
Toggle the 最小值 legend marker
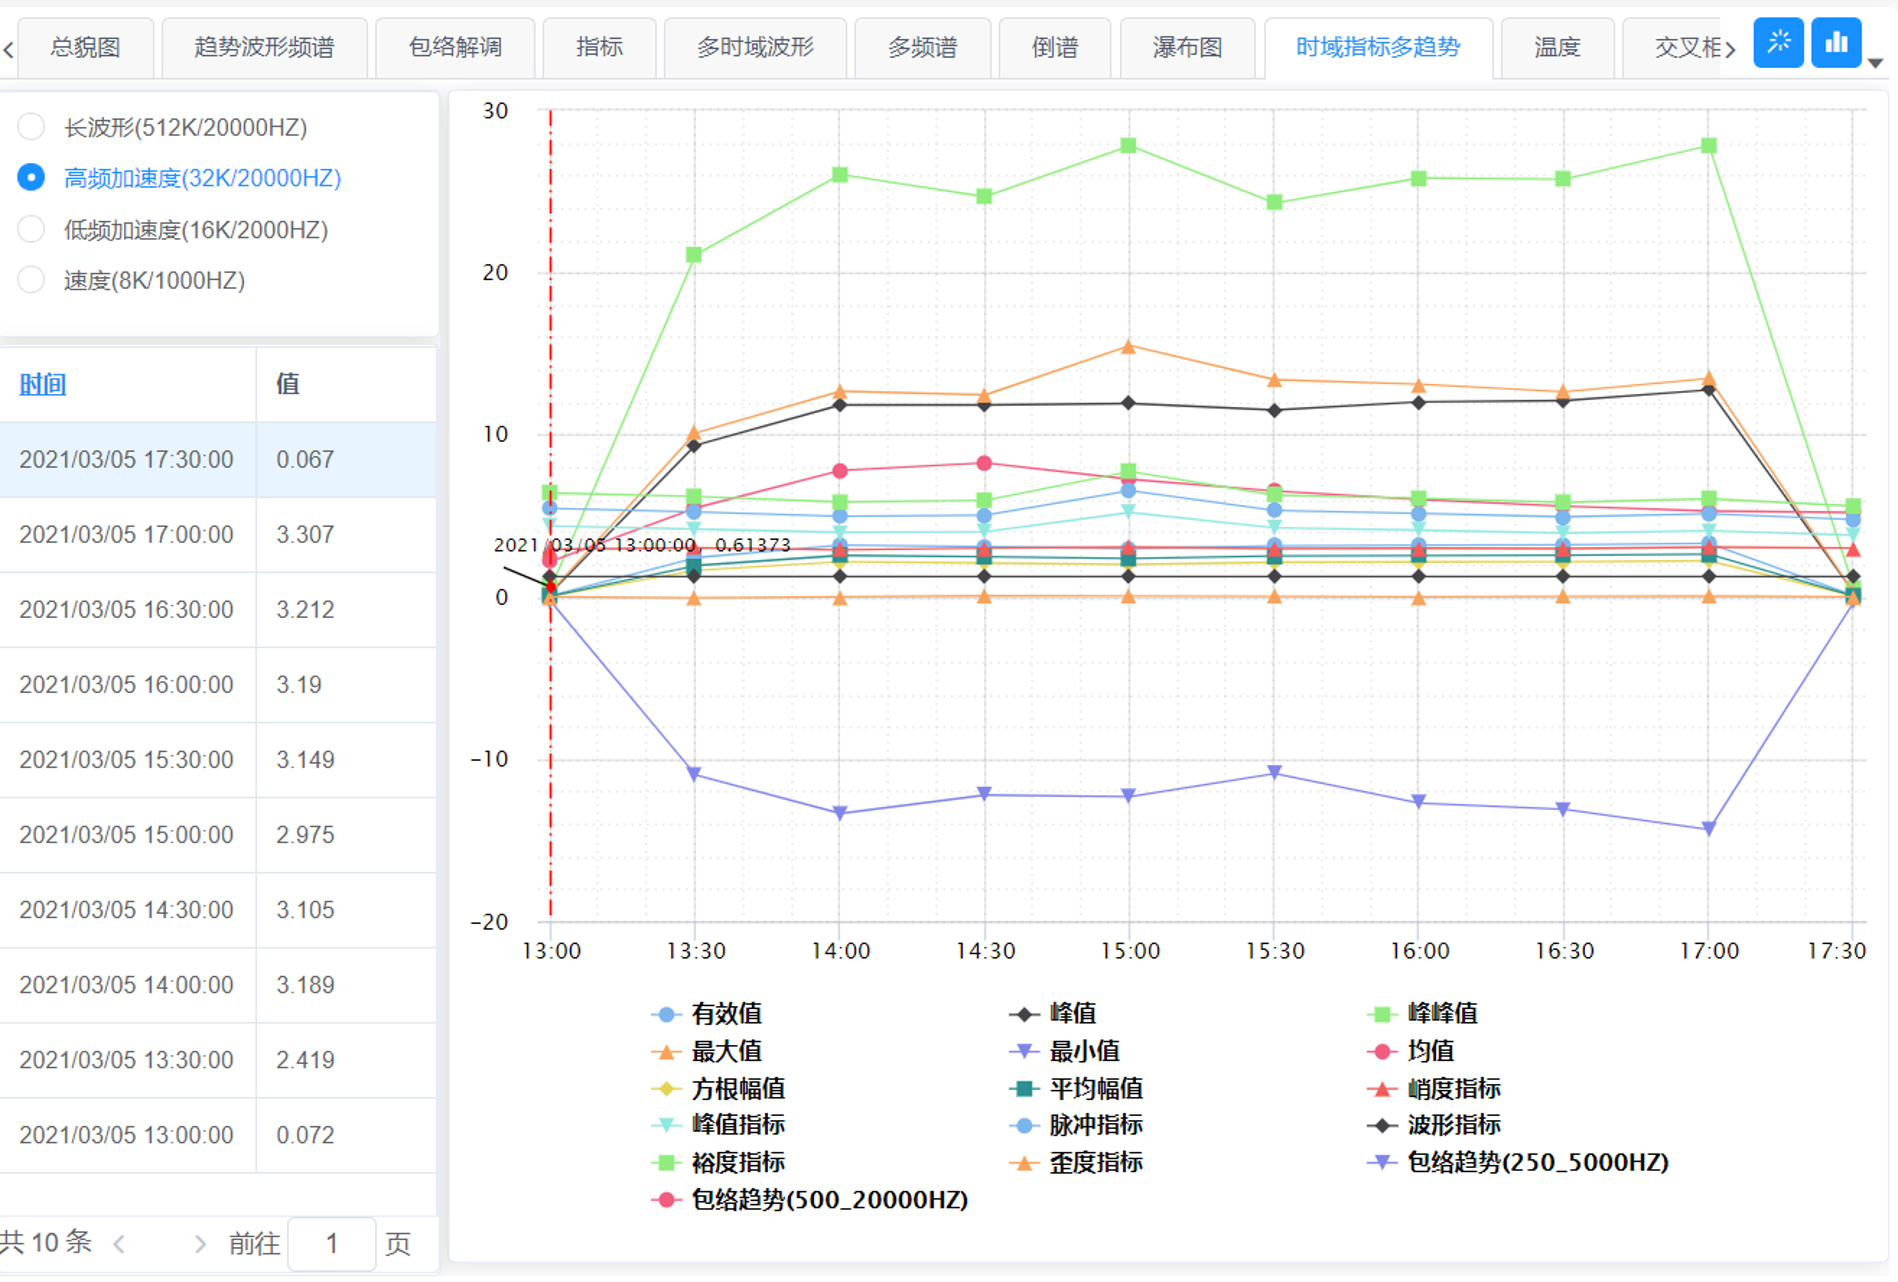(1024, 1051)
